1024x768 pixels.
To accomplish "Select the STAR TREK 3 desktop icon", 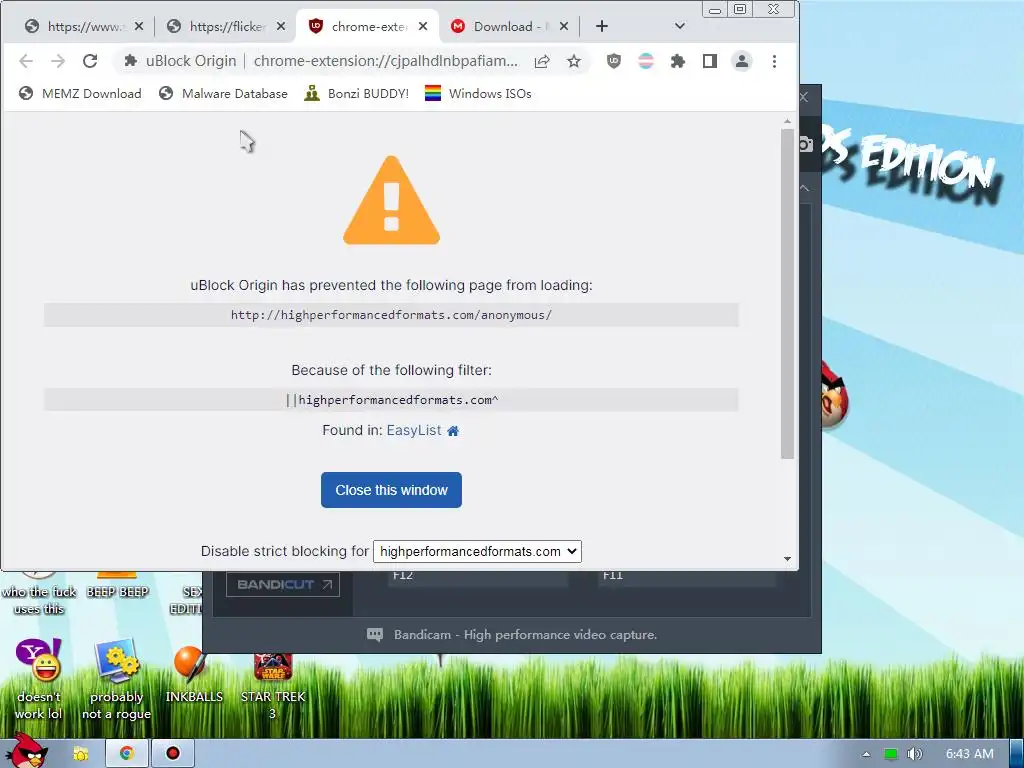I will point(272,686).
